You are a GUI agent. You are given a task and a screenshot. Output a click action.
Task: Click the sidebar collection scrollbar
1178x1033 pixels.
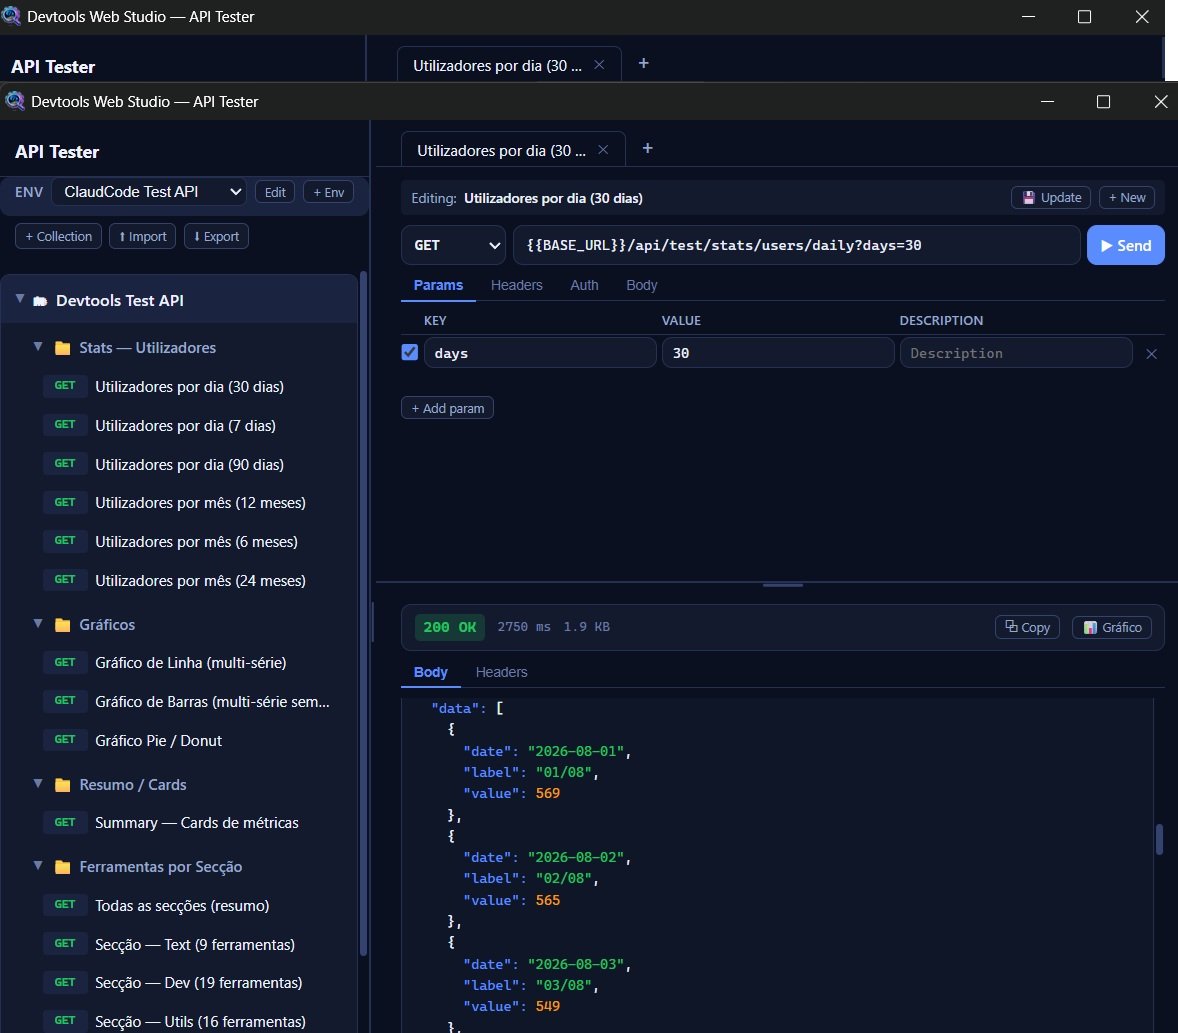click(x=364, y=612)
